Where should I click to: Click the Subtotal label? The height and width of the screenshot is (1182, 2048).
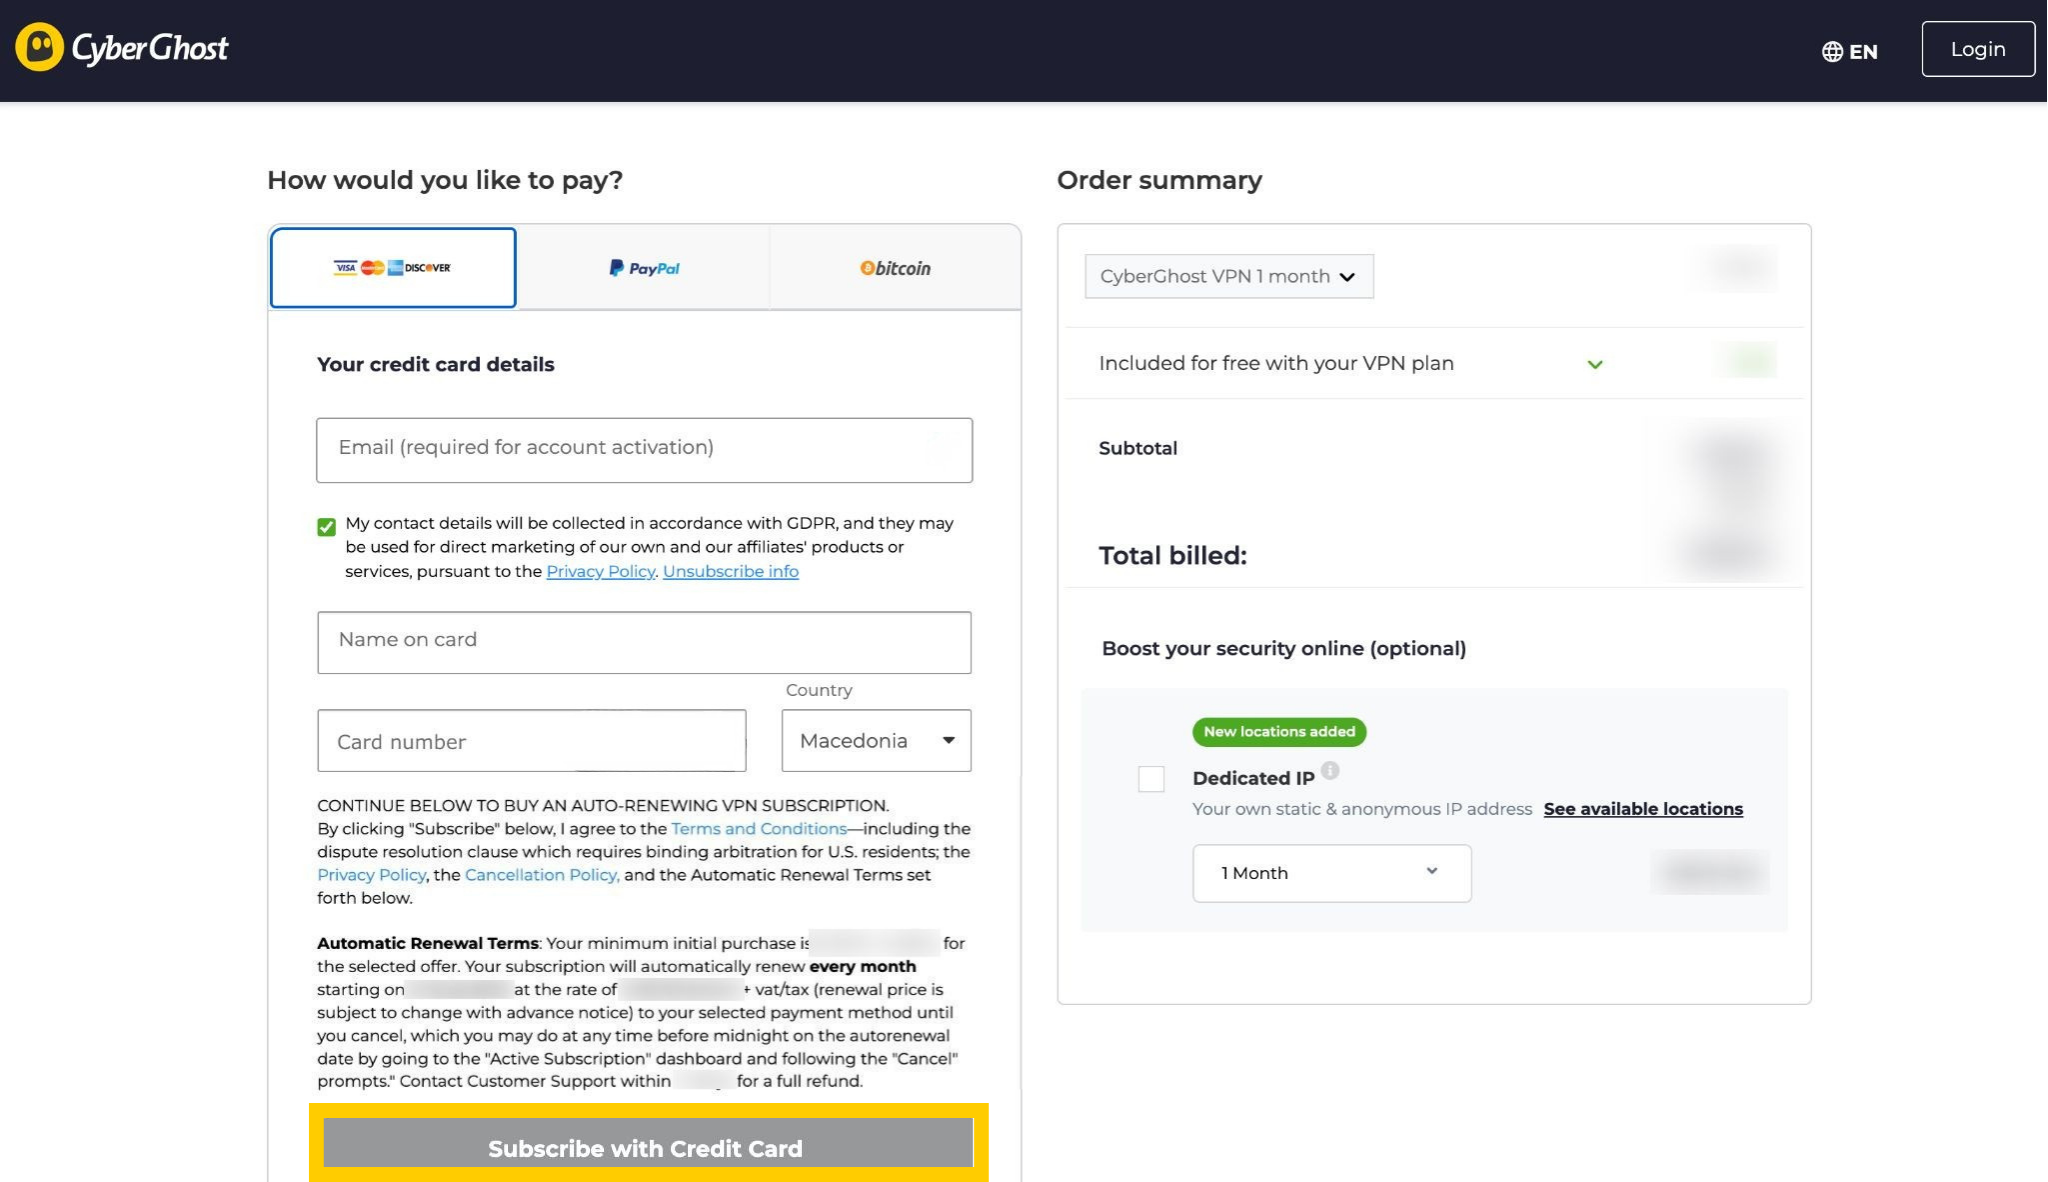[1138, 448]
